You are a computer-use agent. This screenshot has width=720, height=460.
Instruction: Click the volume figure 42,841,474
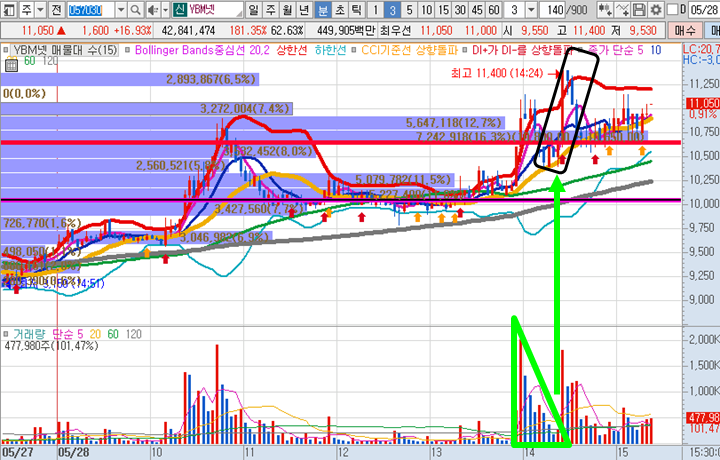point(188,31)
